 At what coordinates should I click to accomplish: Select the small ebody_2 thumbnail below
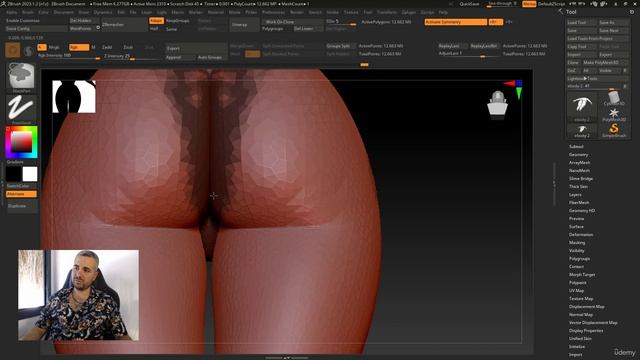(582, 131)
